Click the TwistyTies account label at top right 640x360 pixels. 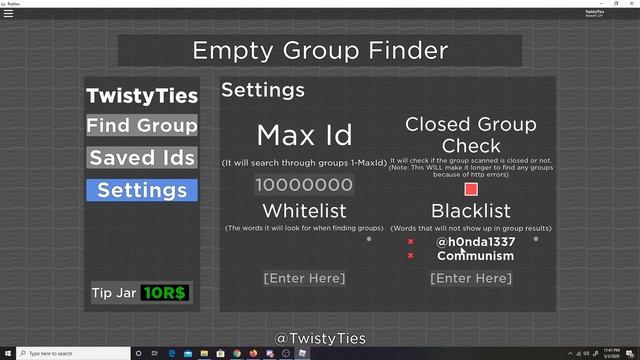[595, 13]
